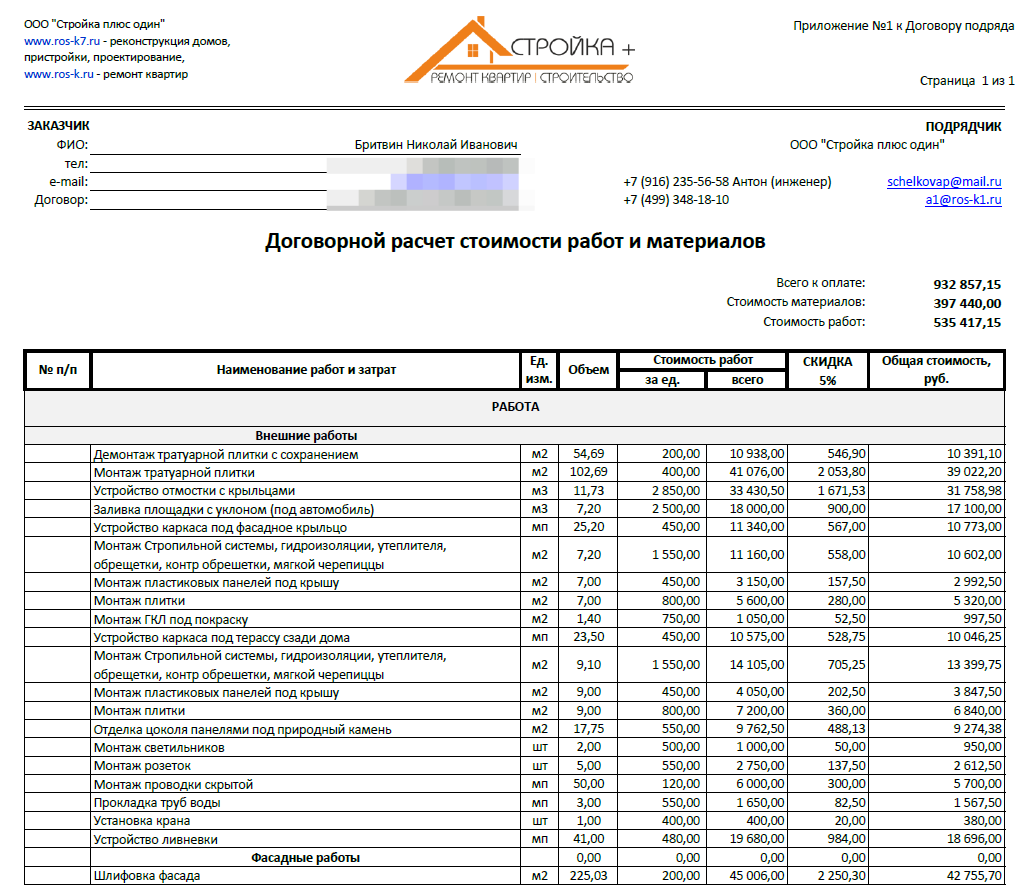This screenshot has width=1018, height=885.
Task: Click the ЗАКАЗЧИК heading
Action: click(58, 126)
